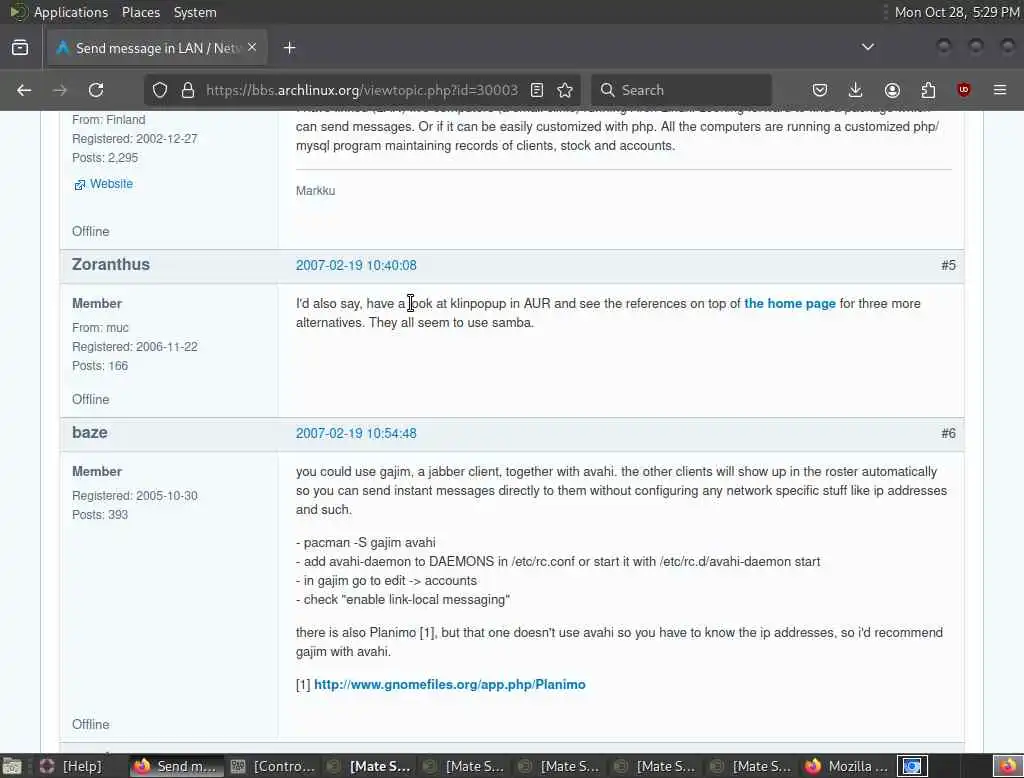Image resolution: width=1024 pixels, height=778 pixels.
Task: Focus the Search box in toolbar
Action: point(681,90)
